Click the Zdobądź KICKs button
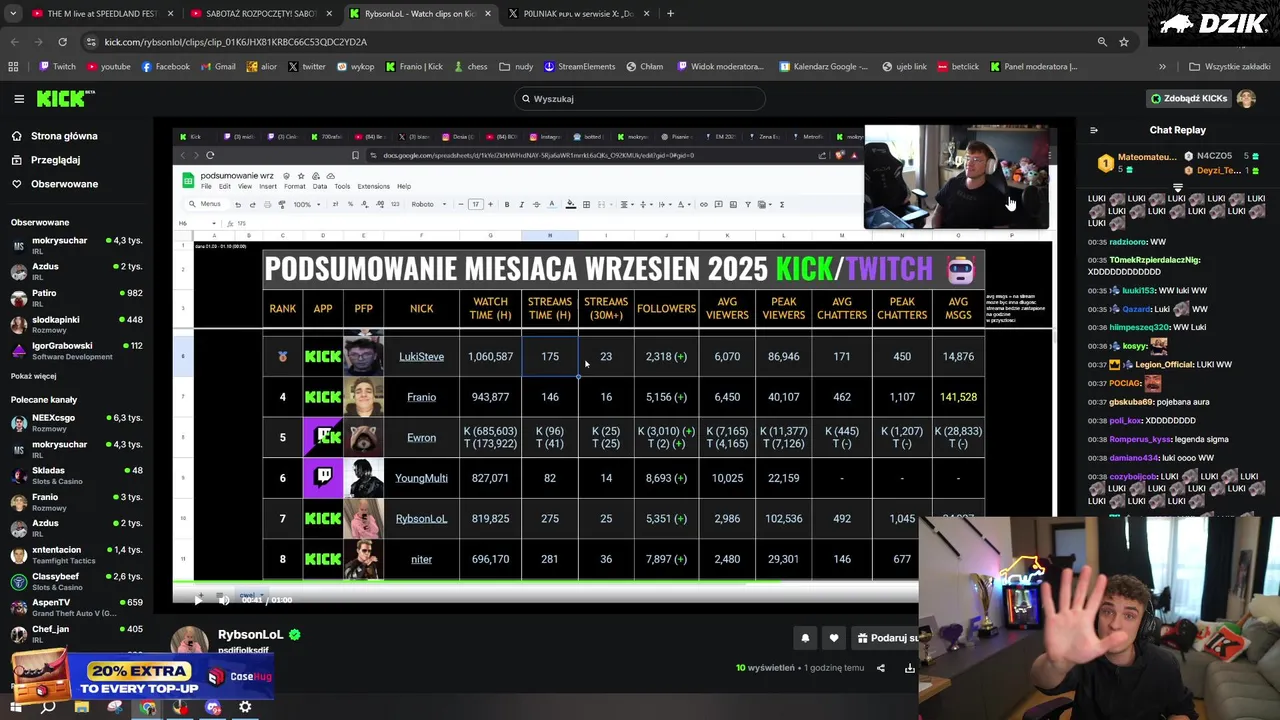This screenshot has height=720, width=1280. 1188,98
